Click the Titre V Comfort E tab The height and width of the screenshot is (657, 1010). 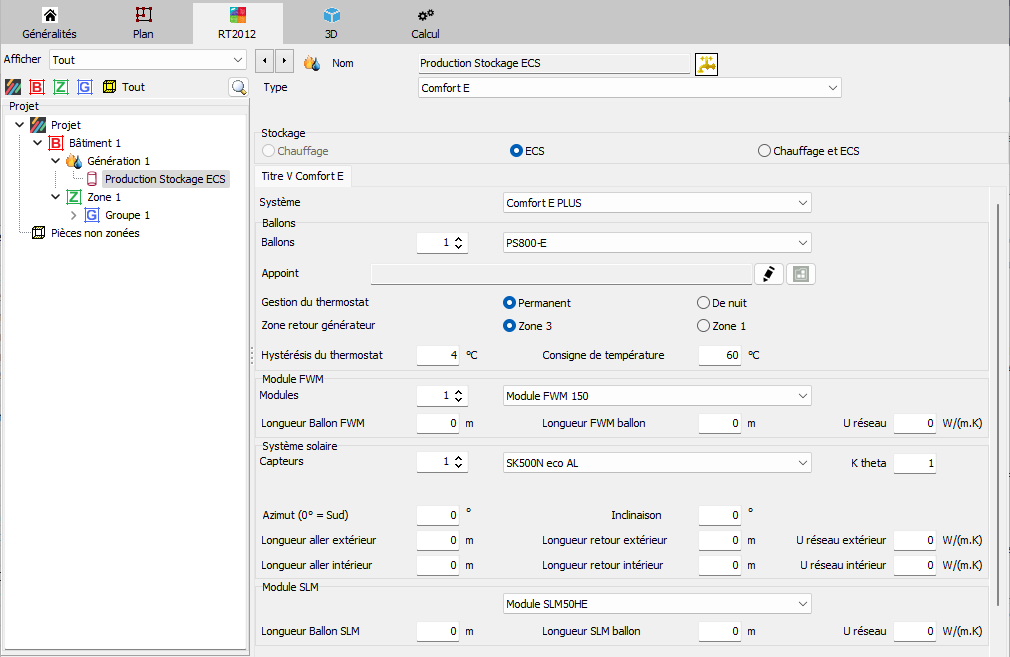(303, 176)
